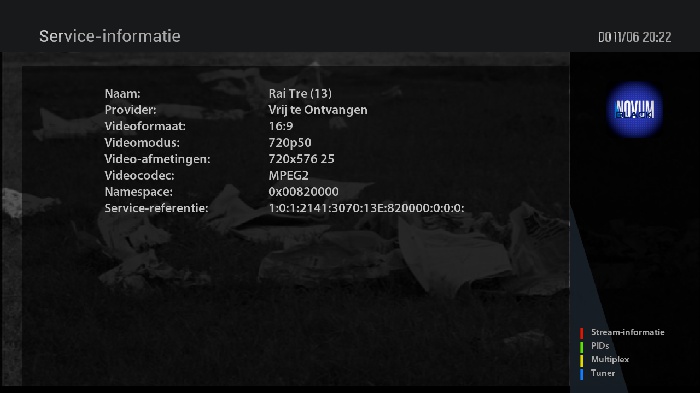Click the Naam: field label
The width and height of the screenshot is (700, 393).
tap(122, 94)
